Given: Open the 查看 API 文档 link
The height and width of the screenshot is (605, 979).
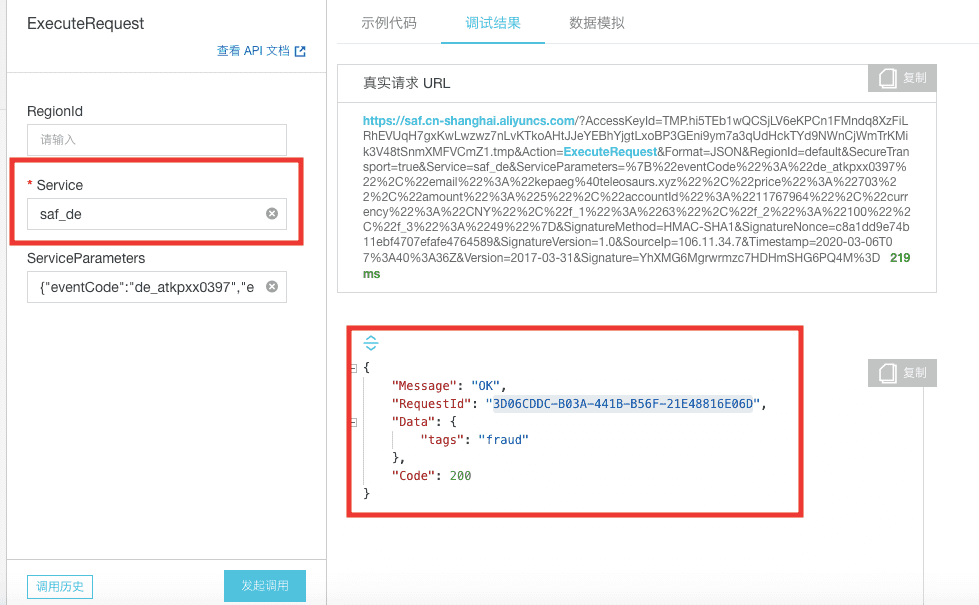Looking at the screenshot, I should 261,51.
